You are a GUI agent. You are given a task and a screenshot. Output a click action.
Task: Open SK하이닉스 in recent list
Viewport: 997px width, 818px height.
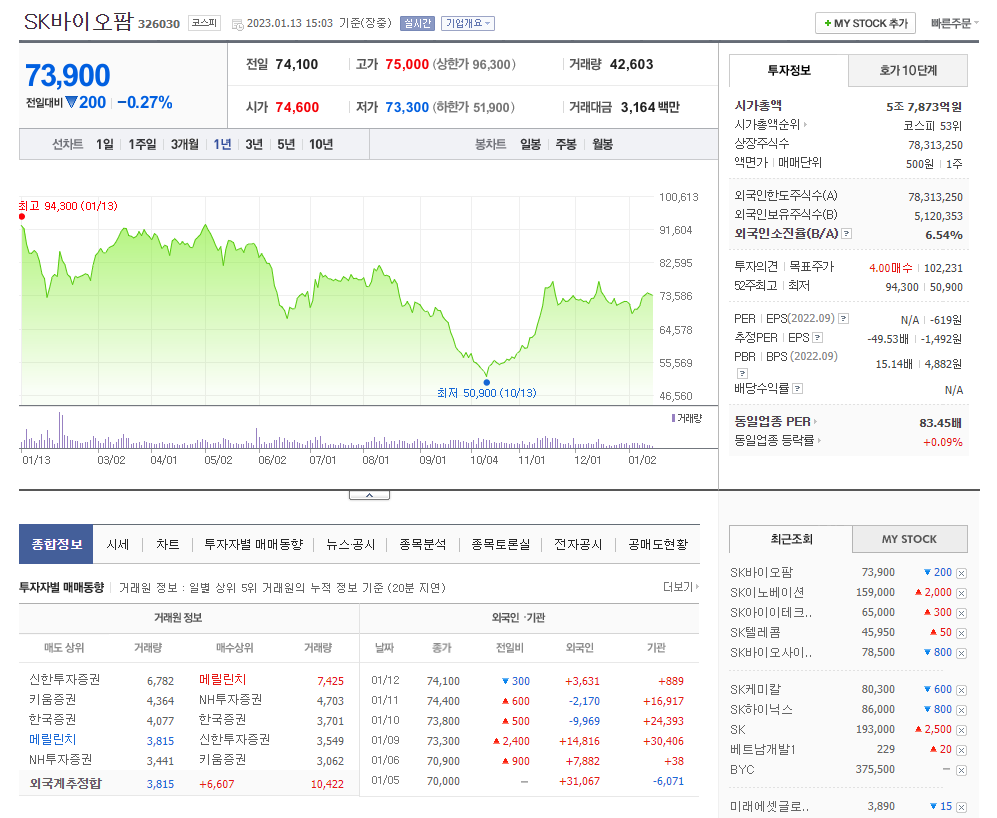[x=761, y=710]
